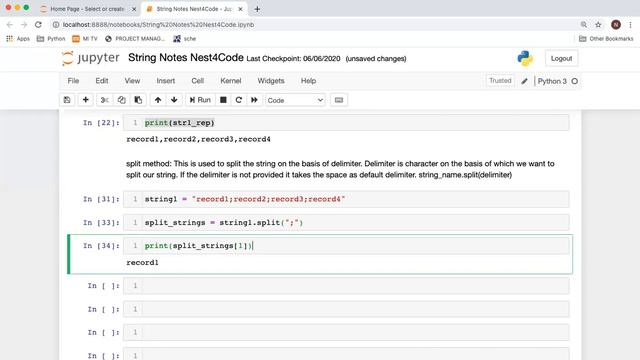Switch to the Home Page browser tab
Viewport: 640px width, 360px height.
[87, 9]
